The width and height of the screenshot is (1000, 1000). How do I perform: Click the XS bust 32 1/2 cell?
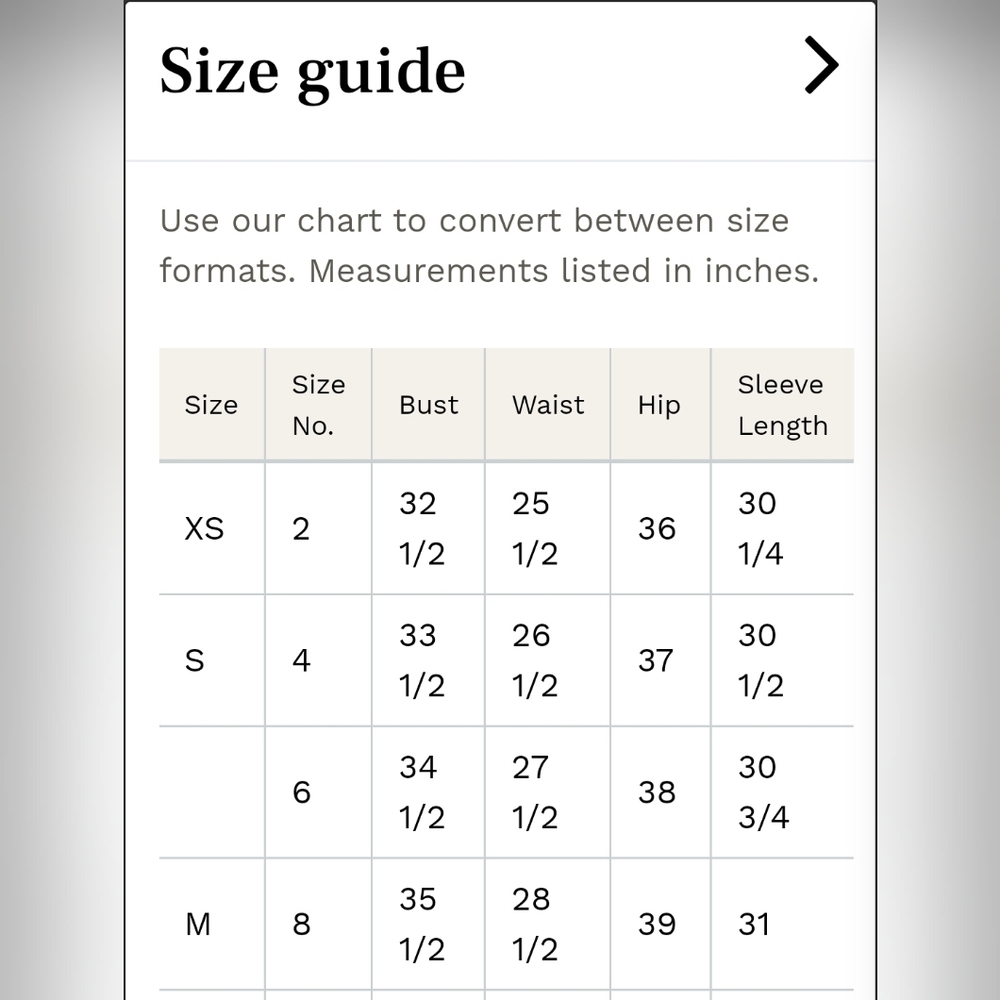(x=429, y=528)
